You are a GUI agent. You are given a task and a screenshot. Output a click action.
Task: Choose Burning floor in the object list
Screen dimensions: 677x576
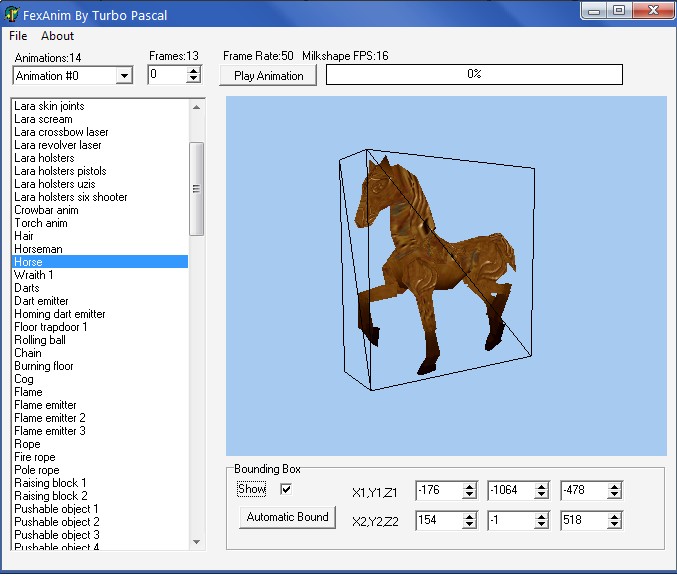(43, 366)
